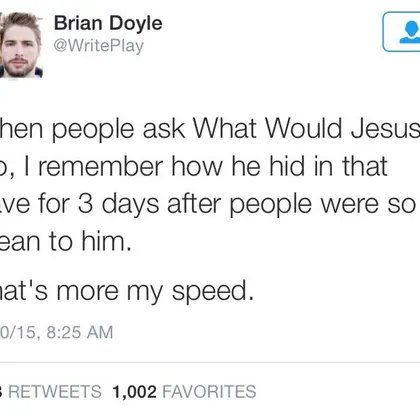Image resolution: width=420 pixels, height=420 pixels.
Task: Click the divider line above retweet stats
Action: (x=210, y=362)
